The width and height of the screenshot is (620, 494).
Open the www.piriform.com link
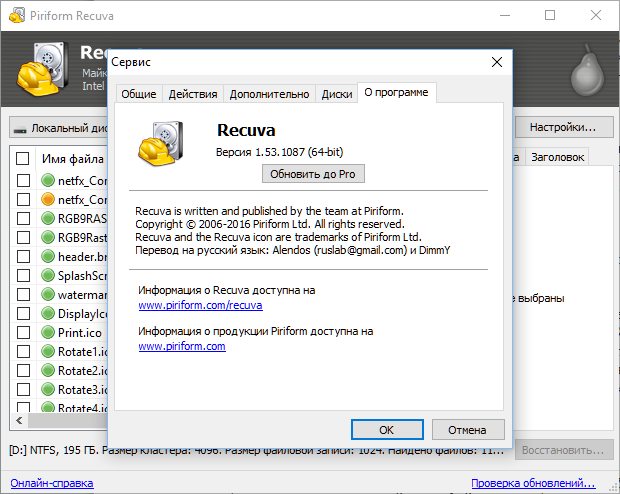(x=182, y=346)
